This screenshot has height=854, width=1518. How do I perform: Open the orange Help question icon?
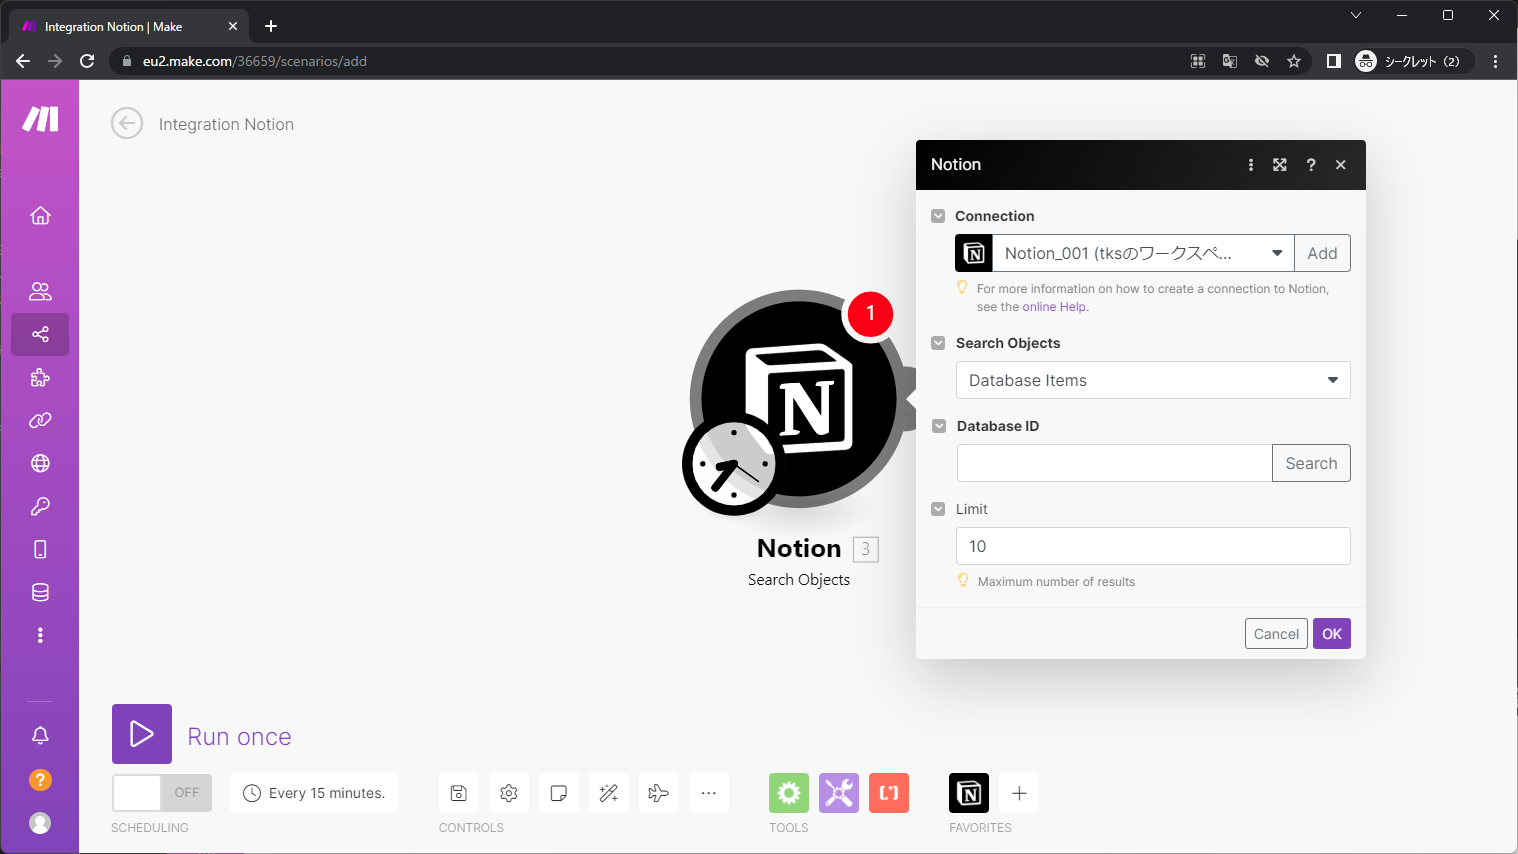tap(40, 779)
